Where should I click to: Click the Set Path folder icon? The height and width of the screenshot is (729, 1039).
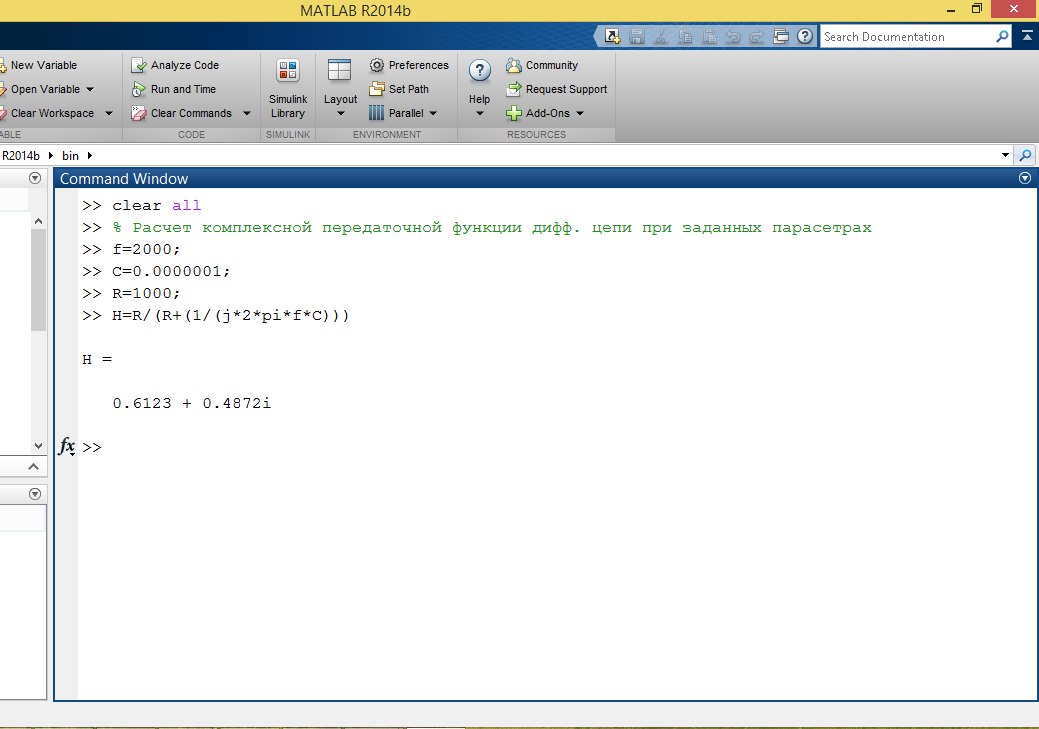(376, 89)
